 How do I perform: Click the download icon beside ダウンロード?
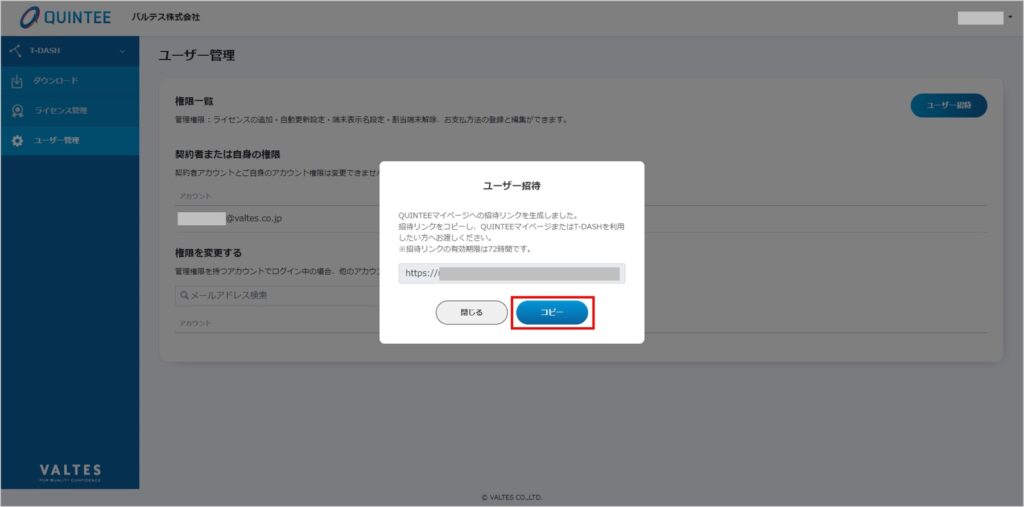(17, 80)
